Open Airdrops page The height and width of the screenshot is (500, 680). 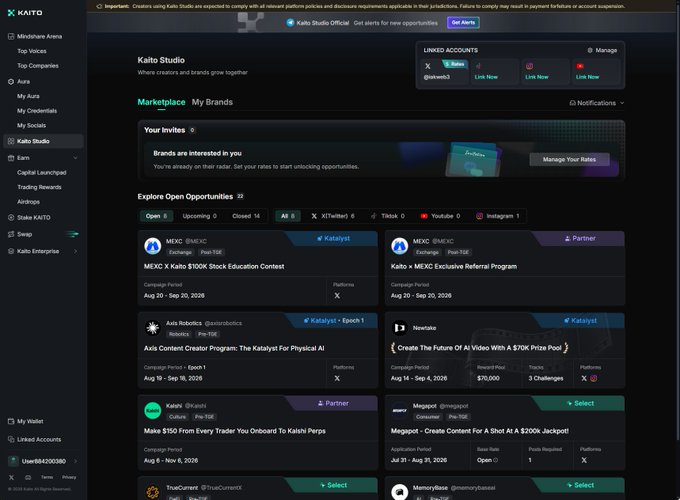[28, 202]
